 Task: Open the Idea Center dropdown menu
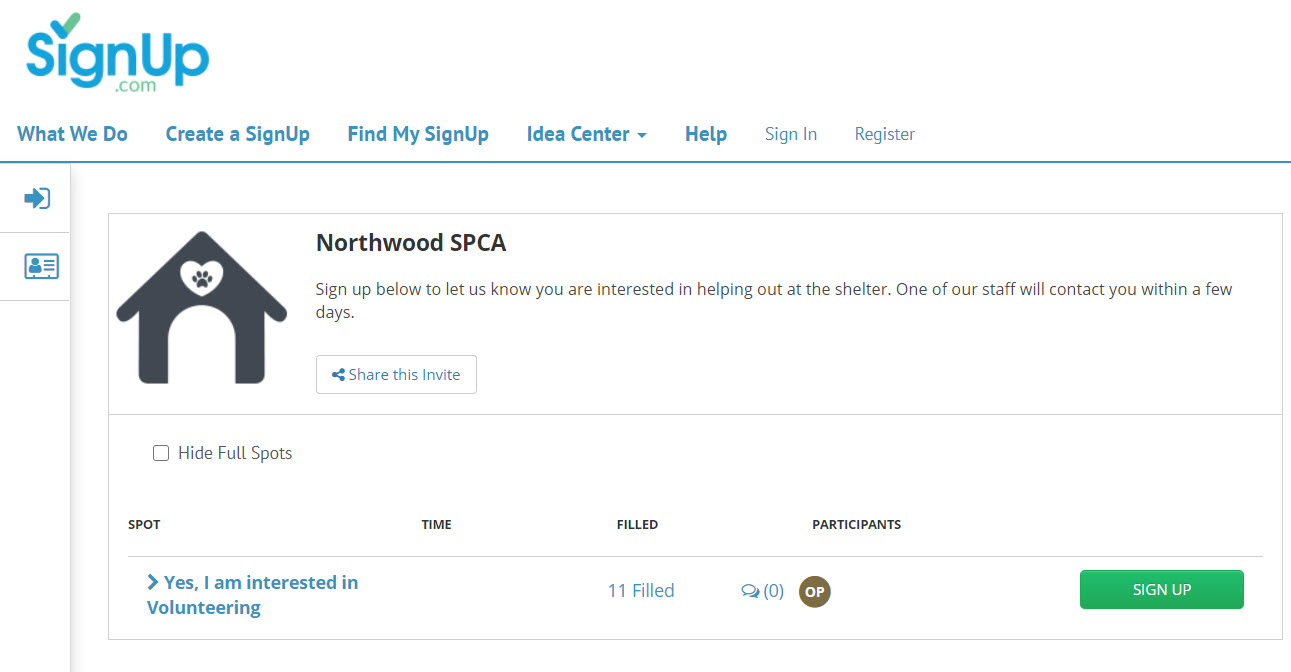[586, 134]
